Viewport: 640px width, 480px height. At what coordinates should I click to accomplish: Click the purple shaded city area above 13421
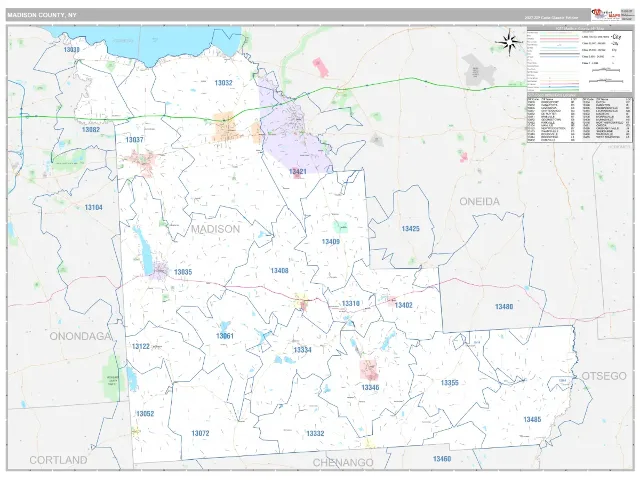pos(295,131)
